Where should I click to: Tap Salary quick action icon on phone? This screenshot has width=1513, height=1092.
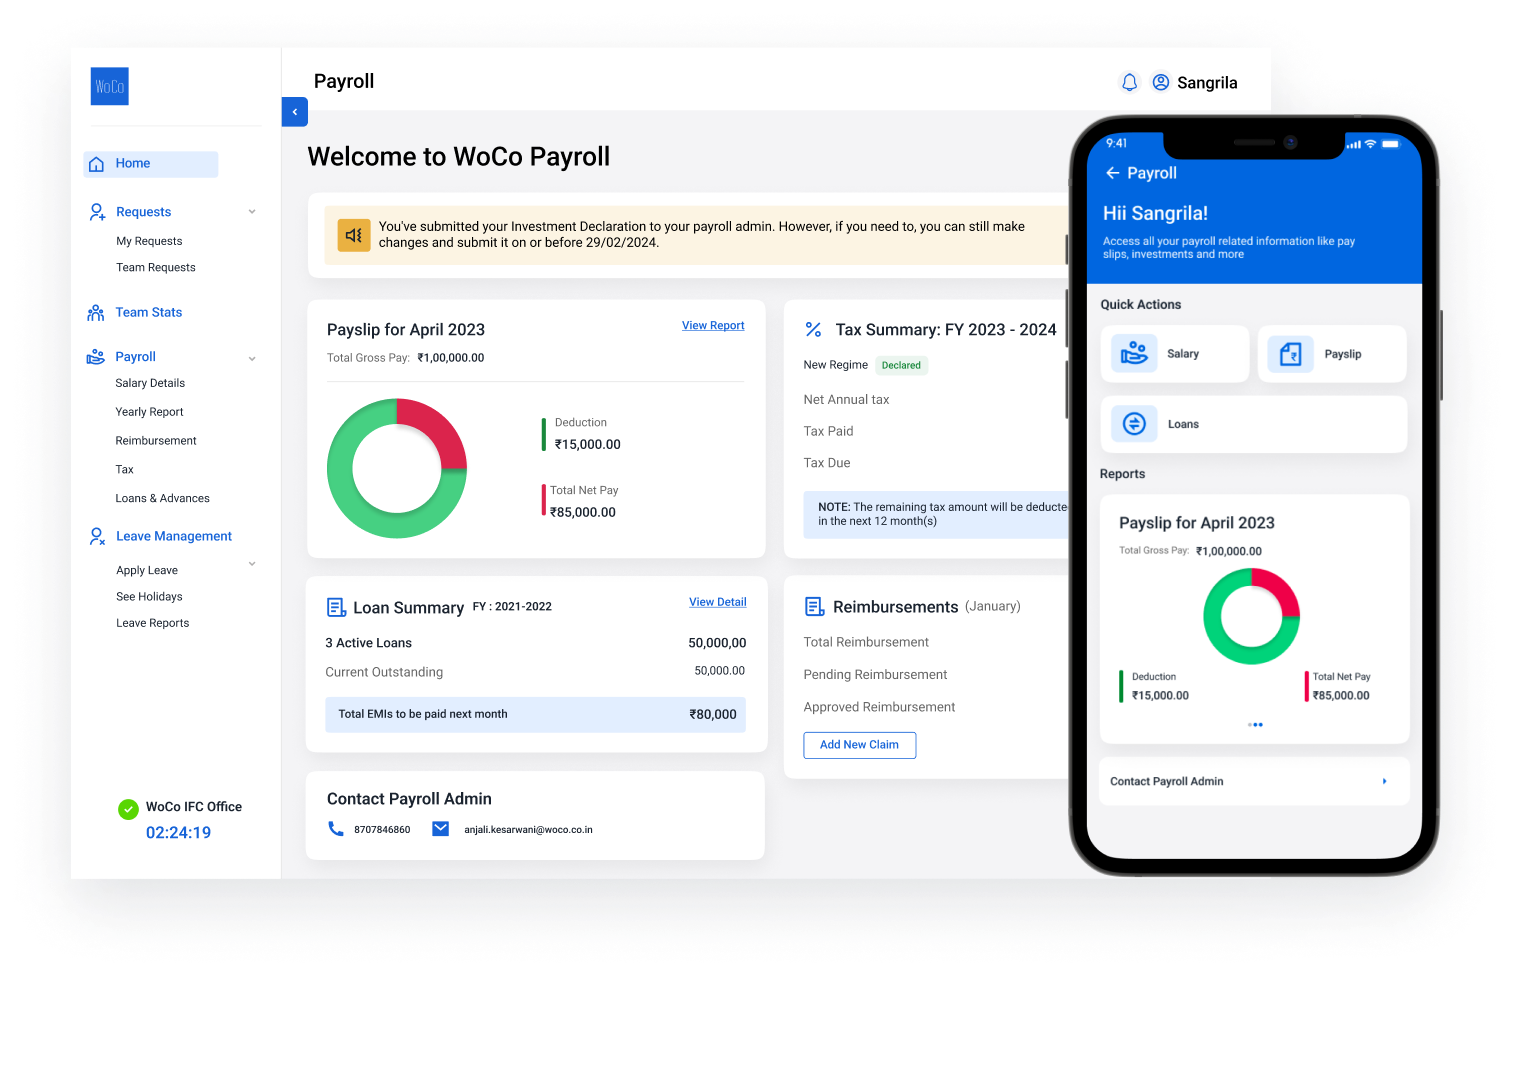(x=1134, y=354)
